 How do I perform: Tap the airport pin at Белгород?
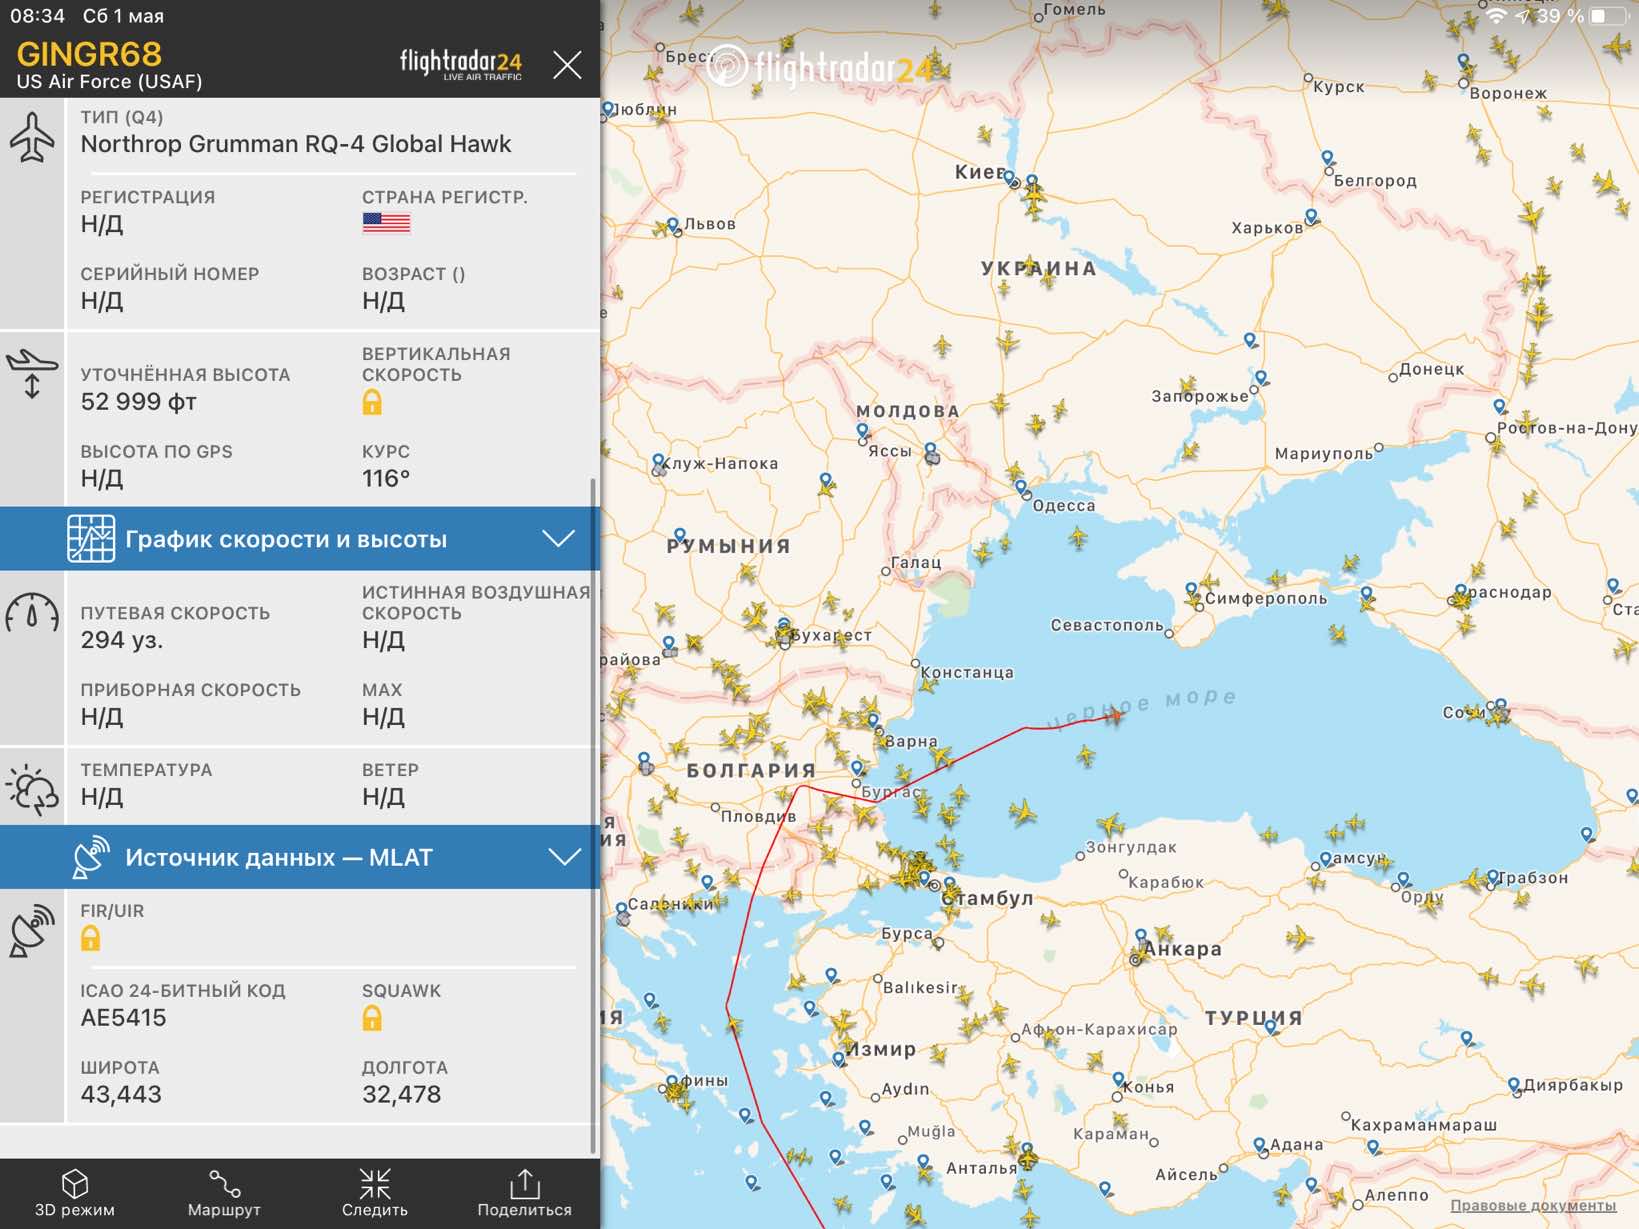click(1328, 159)
